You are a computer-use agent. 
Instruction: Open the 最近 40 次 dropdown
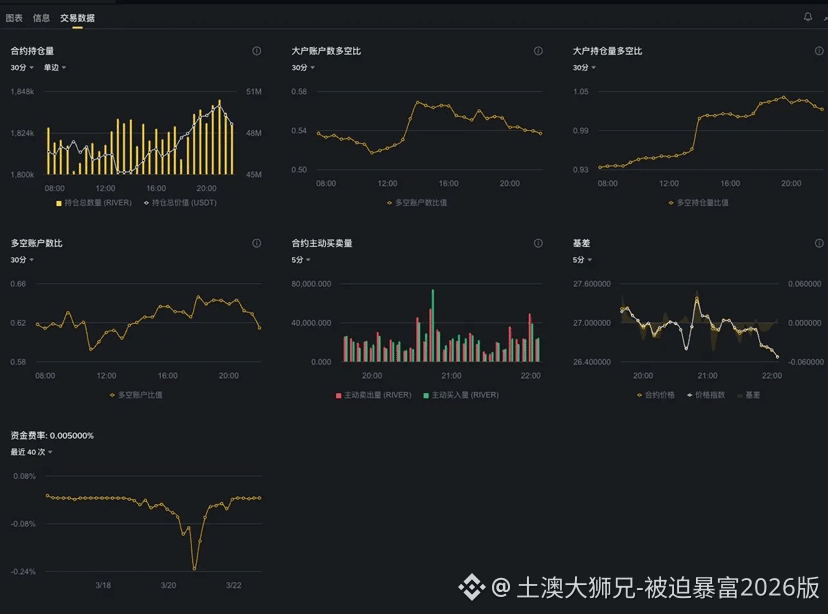[x=31, y=452]
